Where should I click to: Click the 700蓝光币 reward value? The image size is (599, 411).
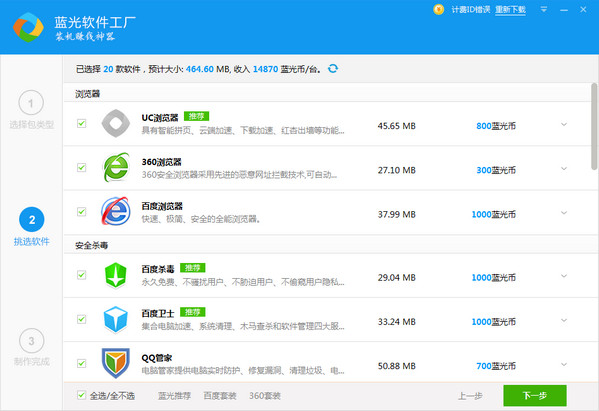496,366
